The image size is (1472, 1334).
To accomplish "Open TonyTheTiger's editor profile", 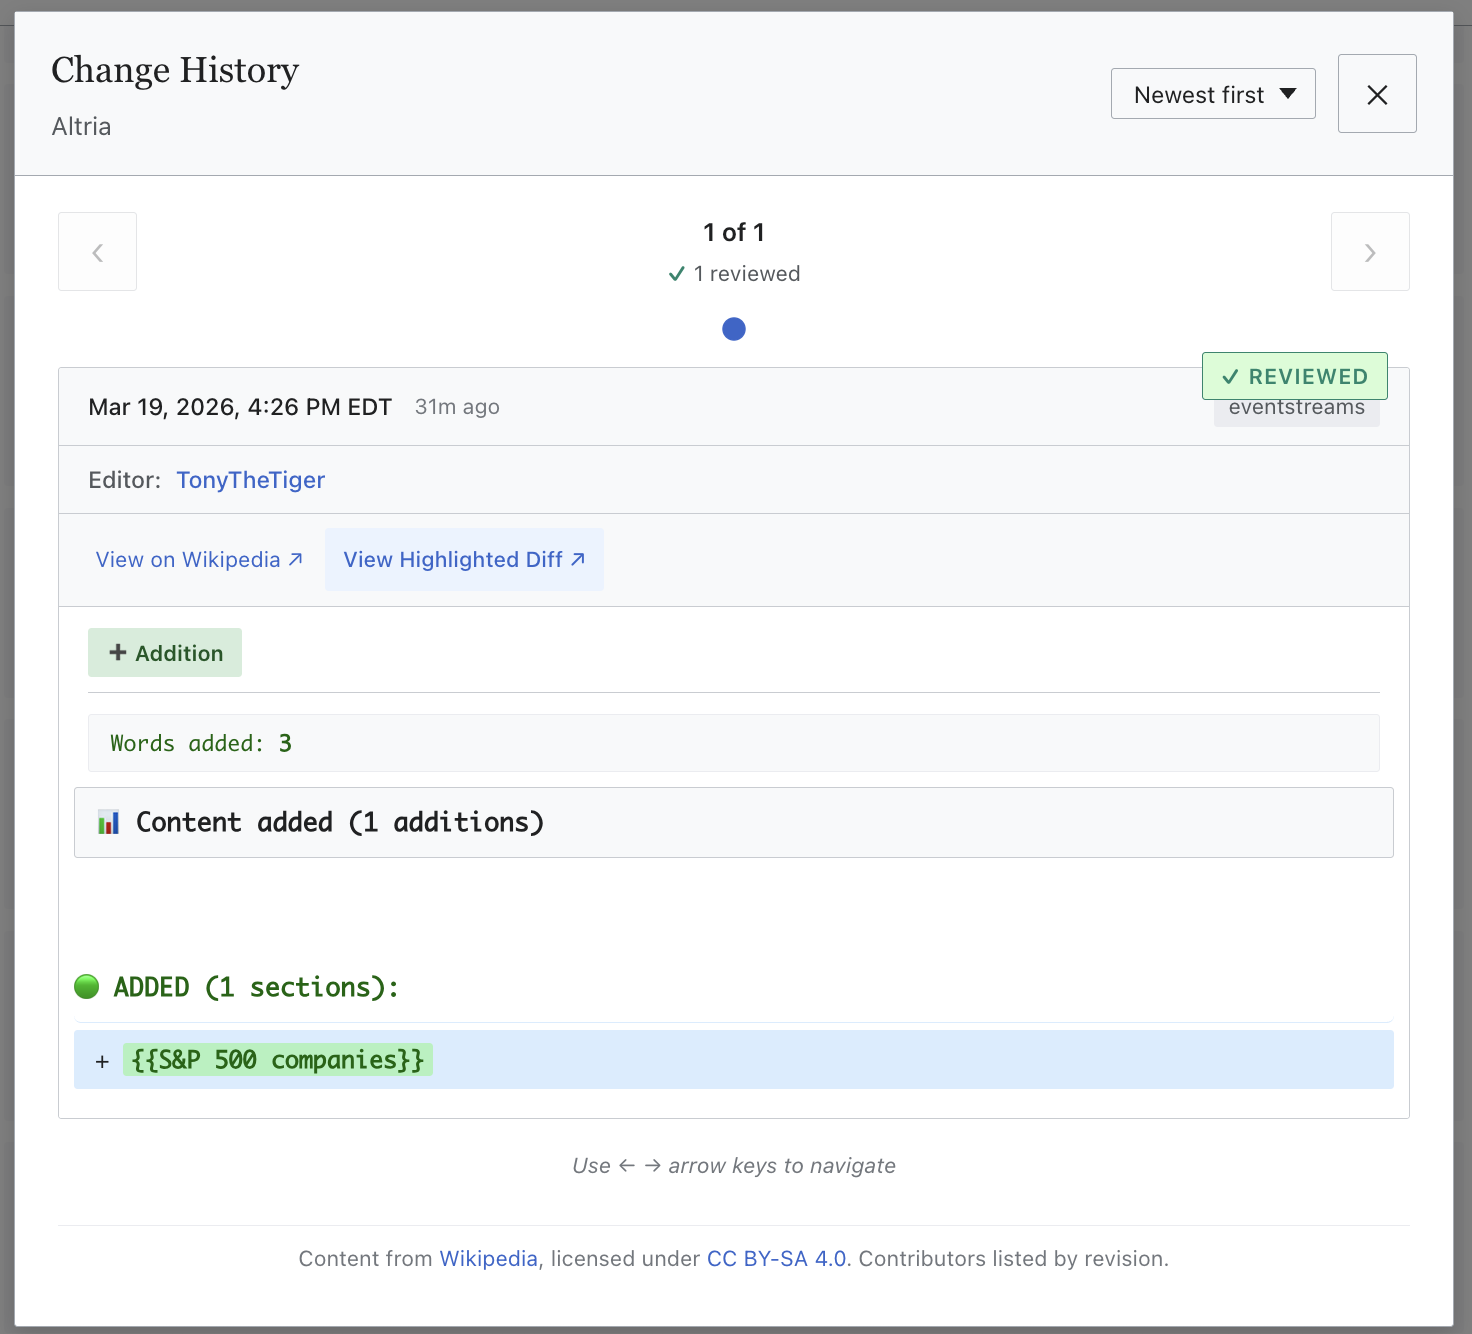I will [x=250, y=480].
